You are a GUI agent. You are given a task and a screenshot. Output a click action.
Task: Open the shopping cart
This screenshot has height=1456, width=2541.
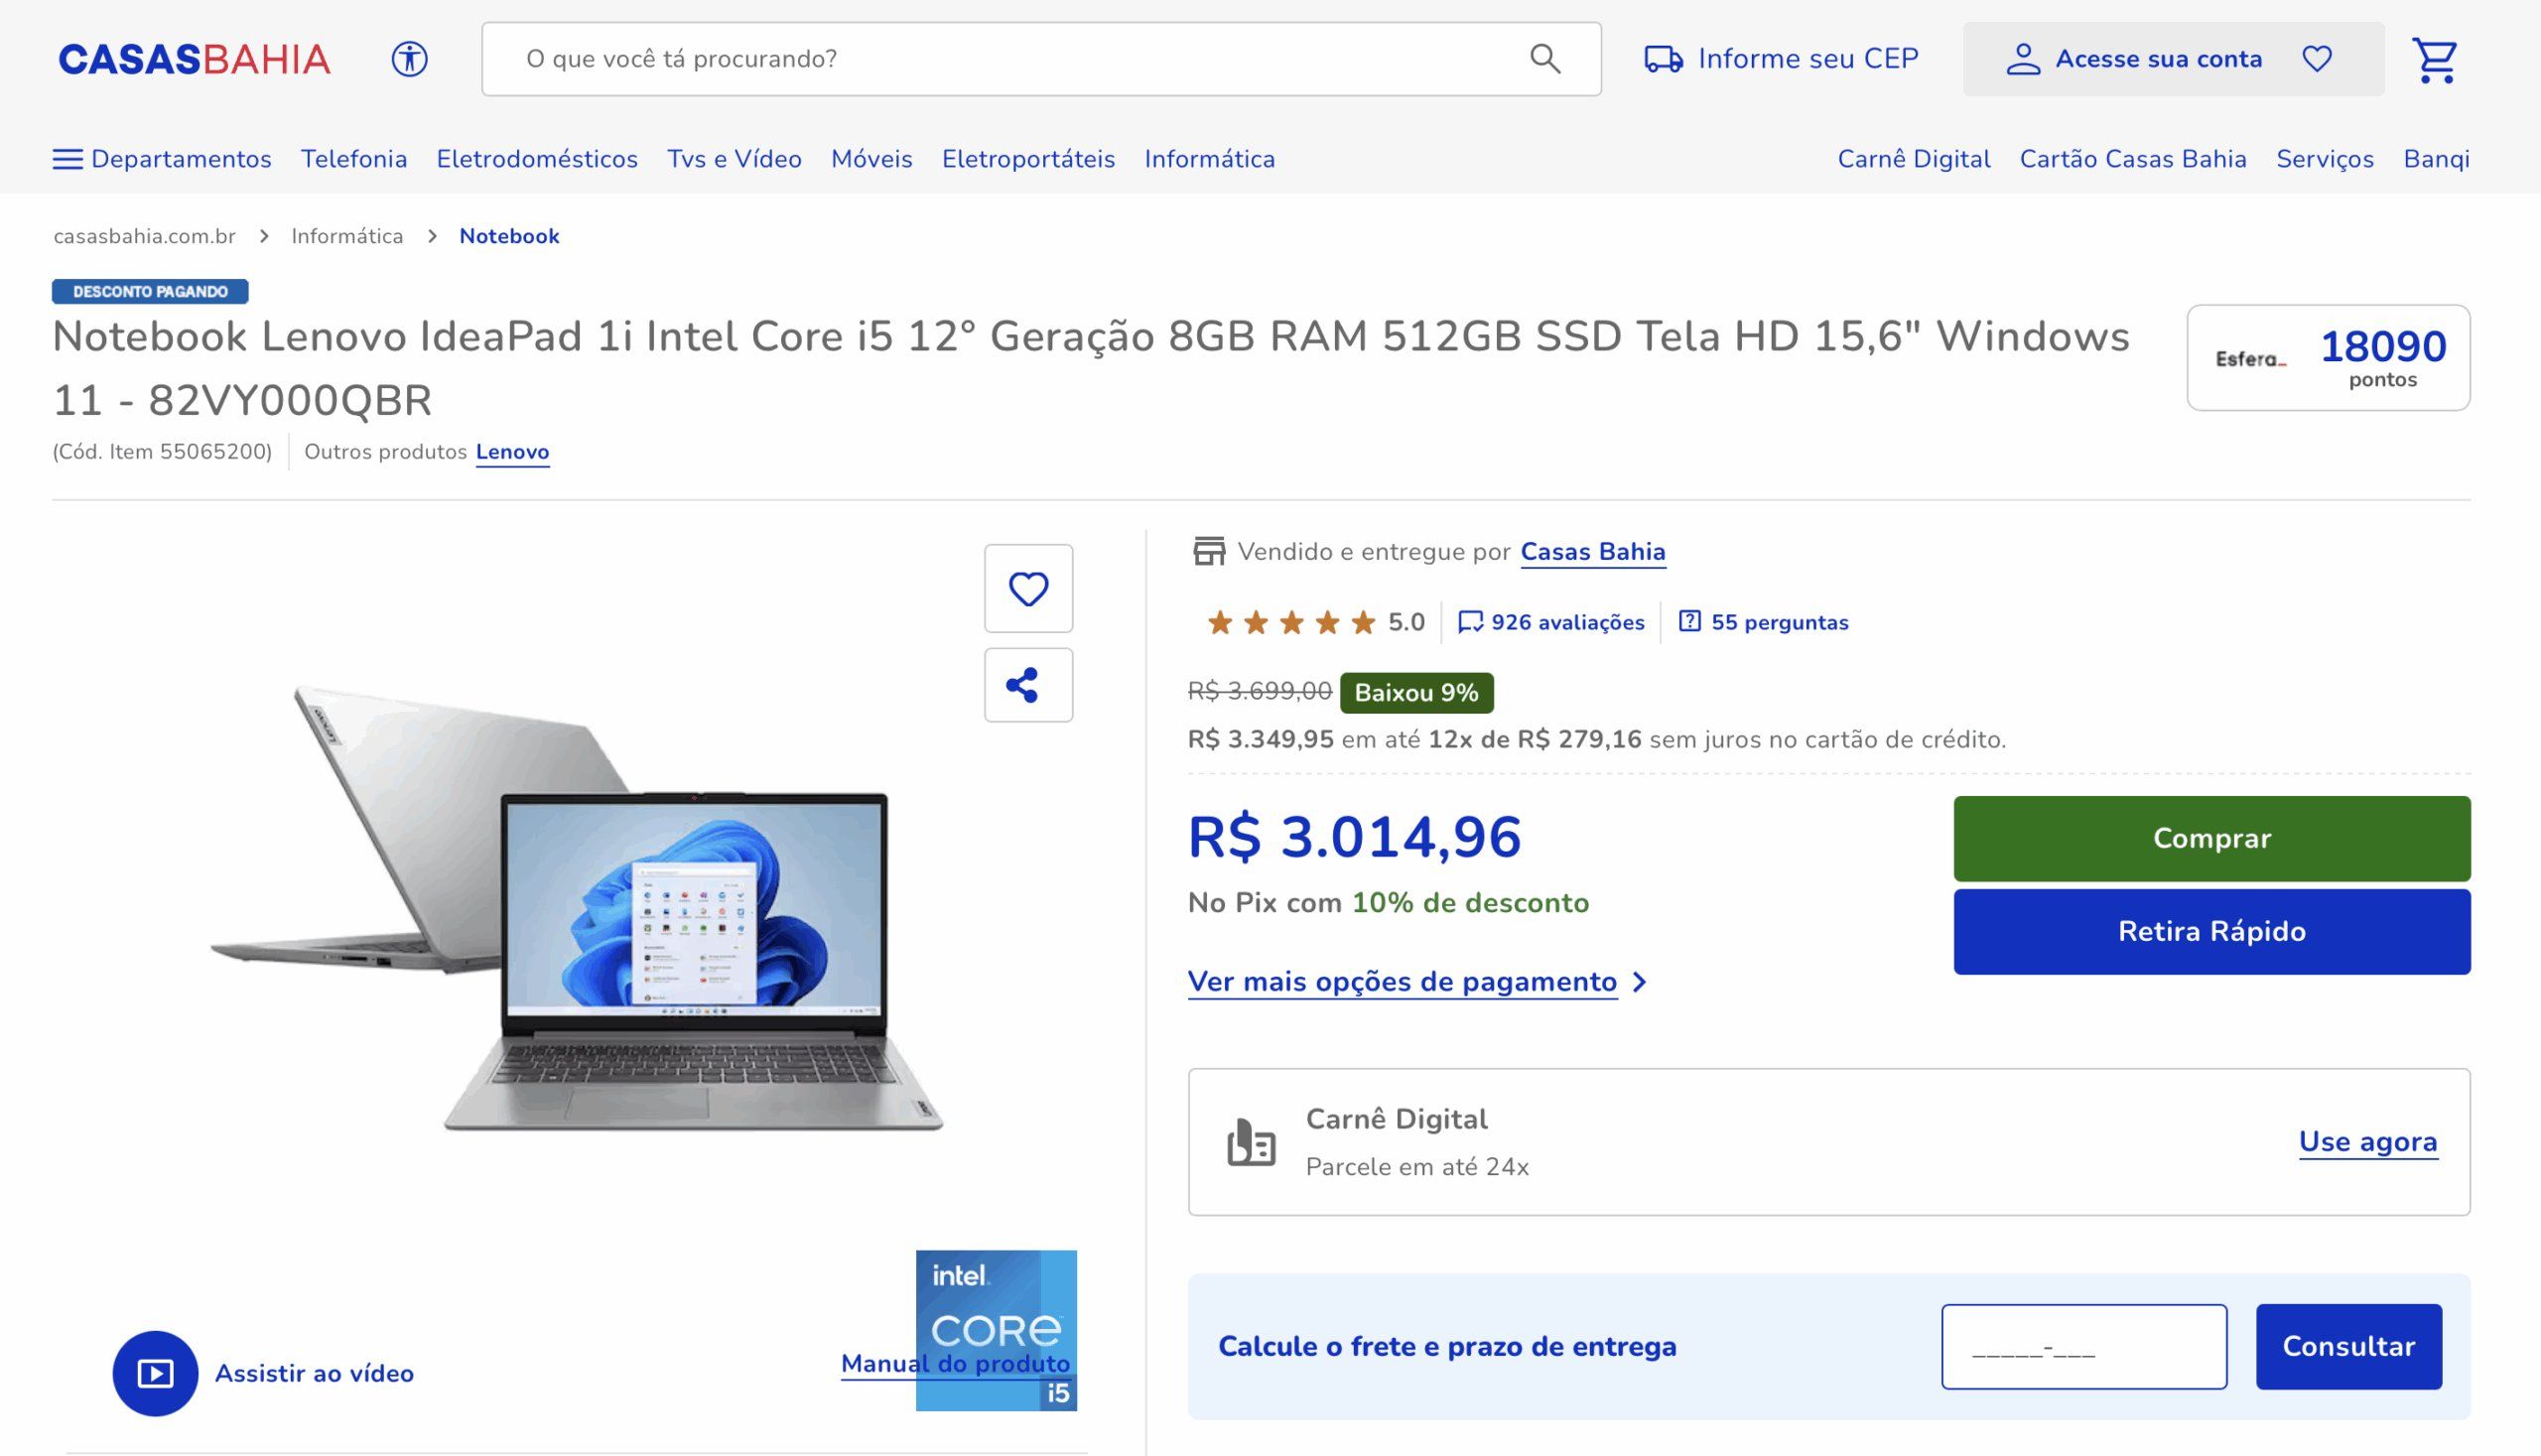pos(2433,61)
